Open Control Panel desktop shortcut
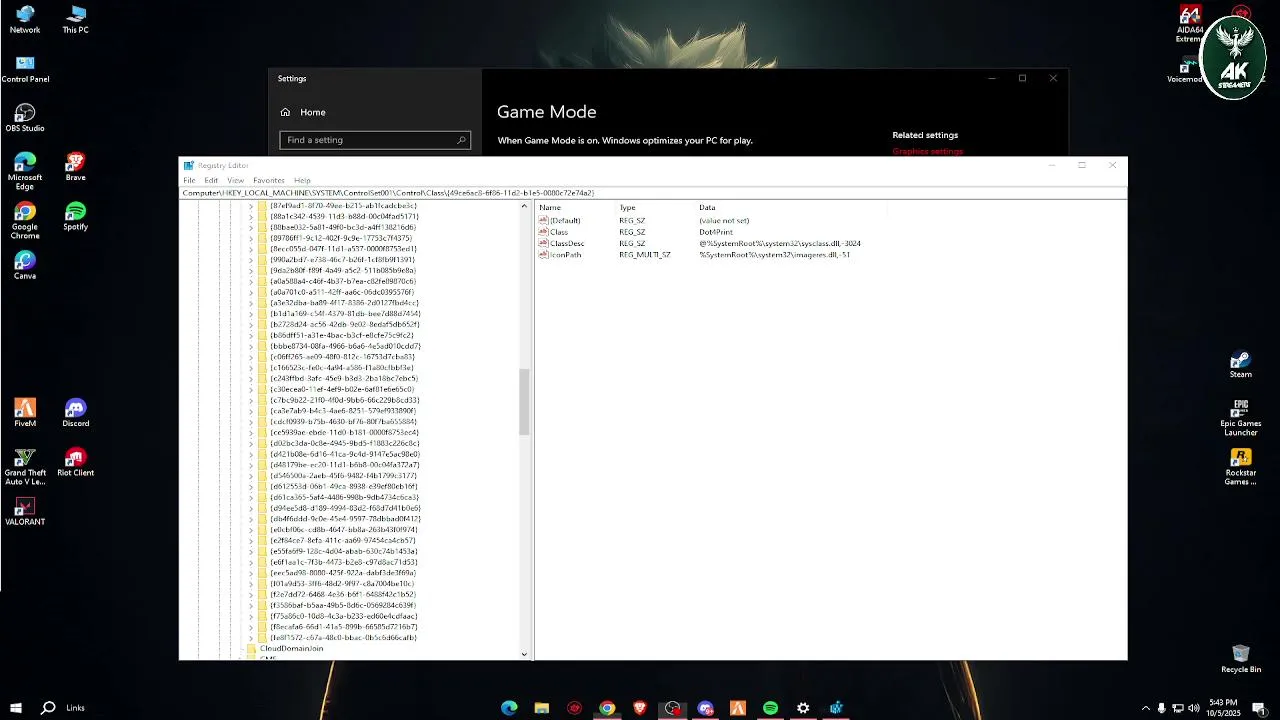The image size is (1280, 720). [x=25, y=69]
